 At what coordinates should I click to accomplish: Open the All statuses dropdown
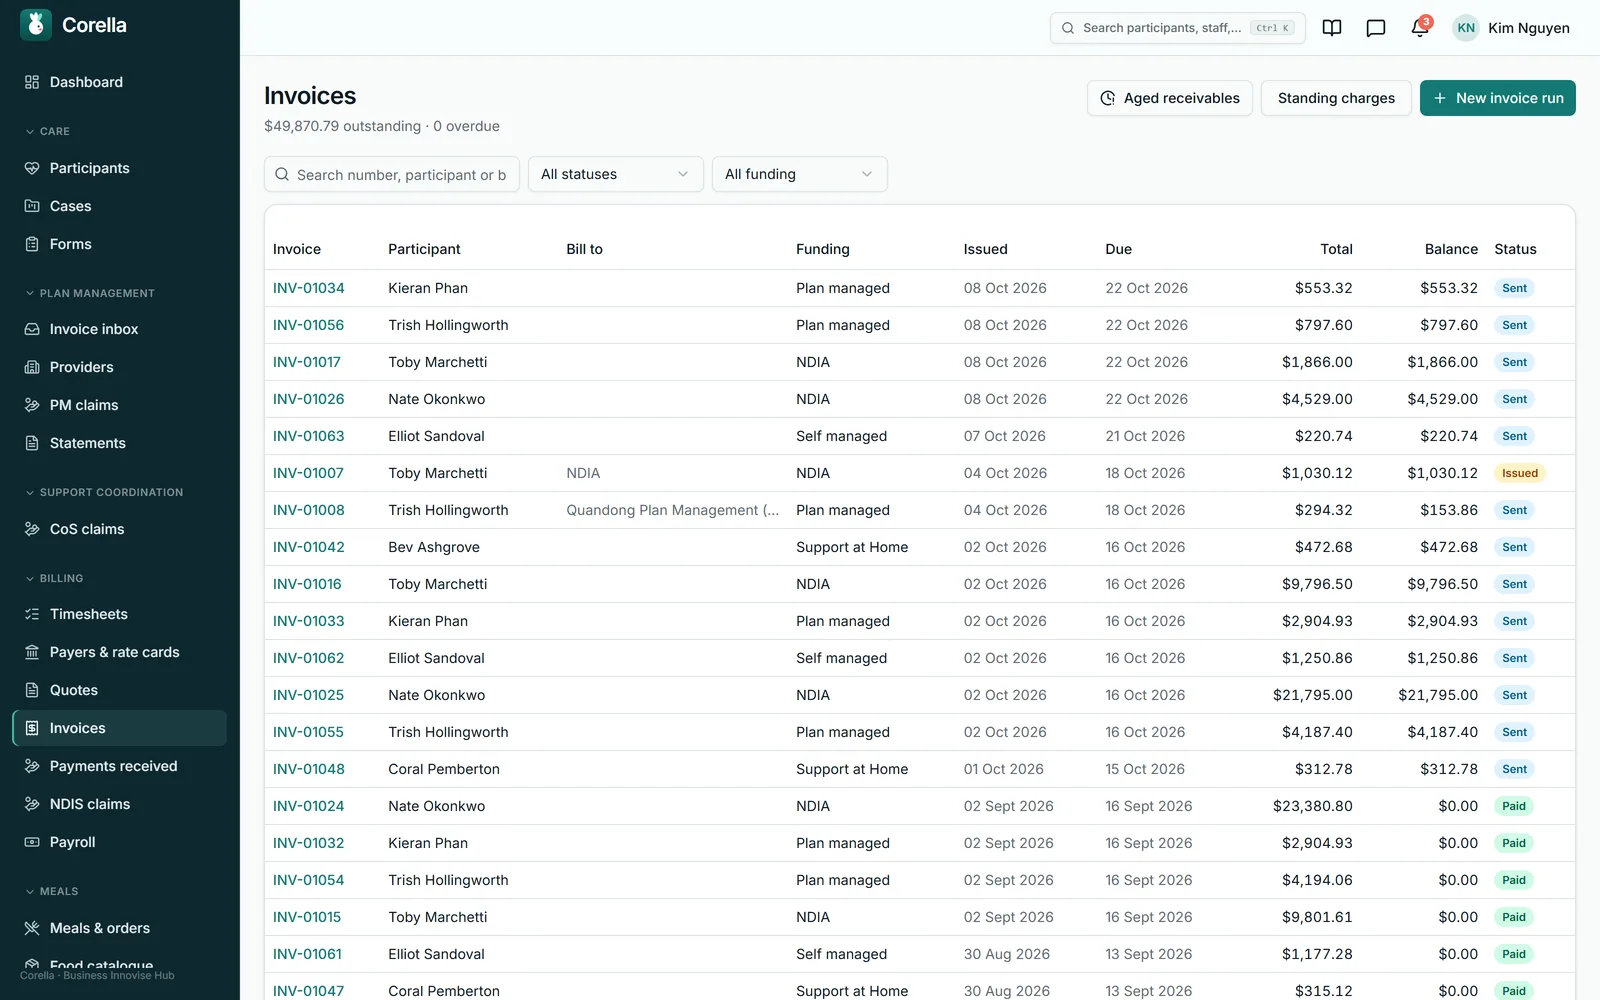[x=615, y=174]
